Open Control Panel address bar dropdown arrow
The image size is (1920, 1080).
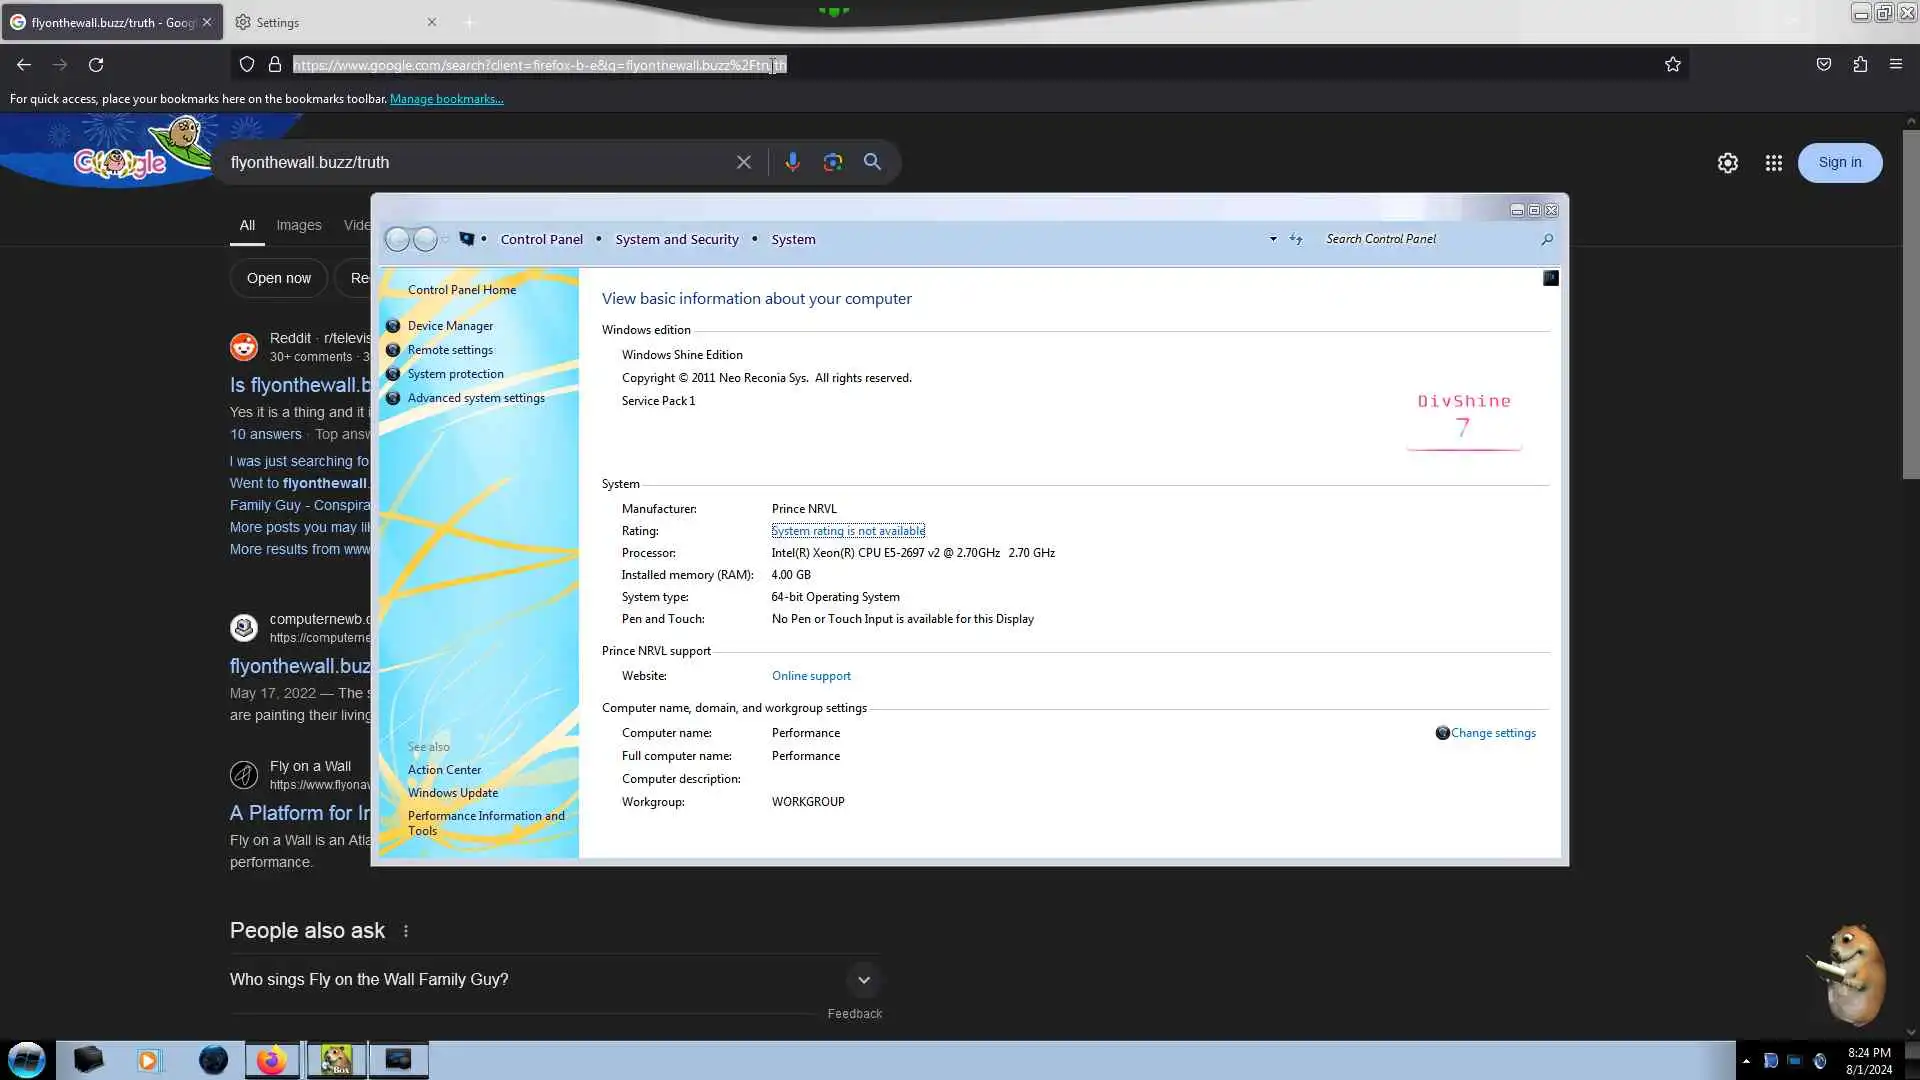pyautogui.click(x=1272, y=239)
